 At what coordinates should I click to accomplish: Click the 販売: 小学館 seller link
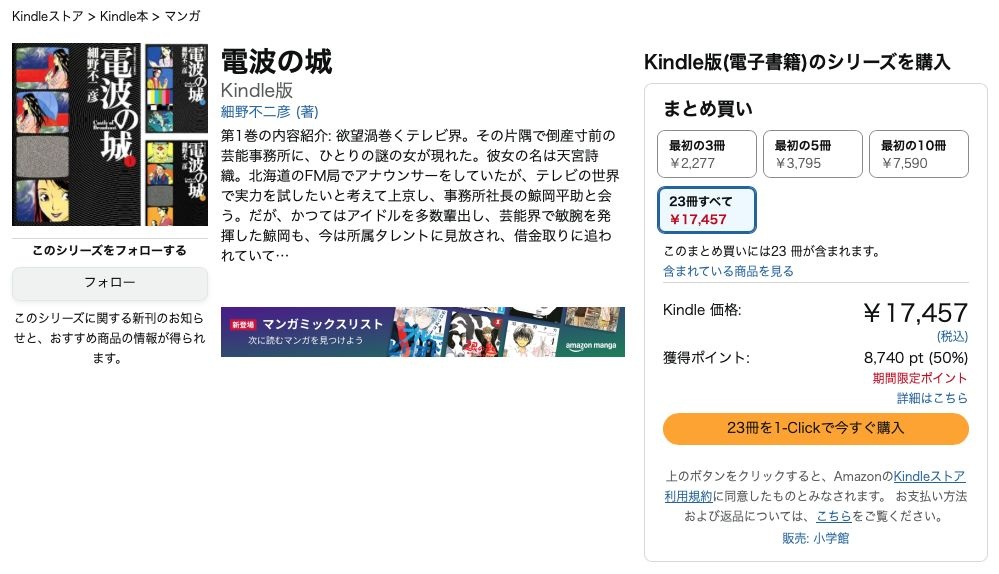[x=816, y=538]
